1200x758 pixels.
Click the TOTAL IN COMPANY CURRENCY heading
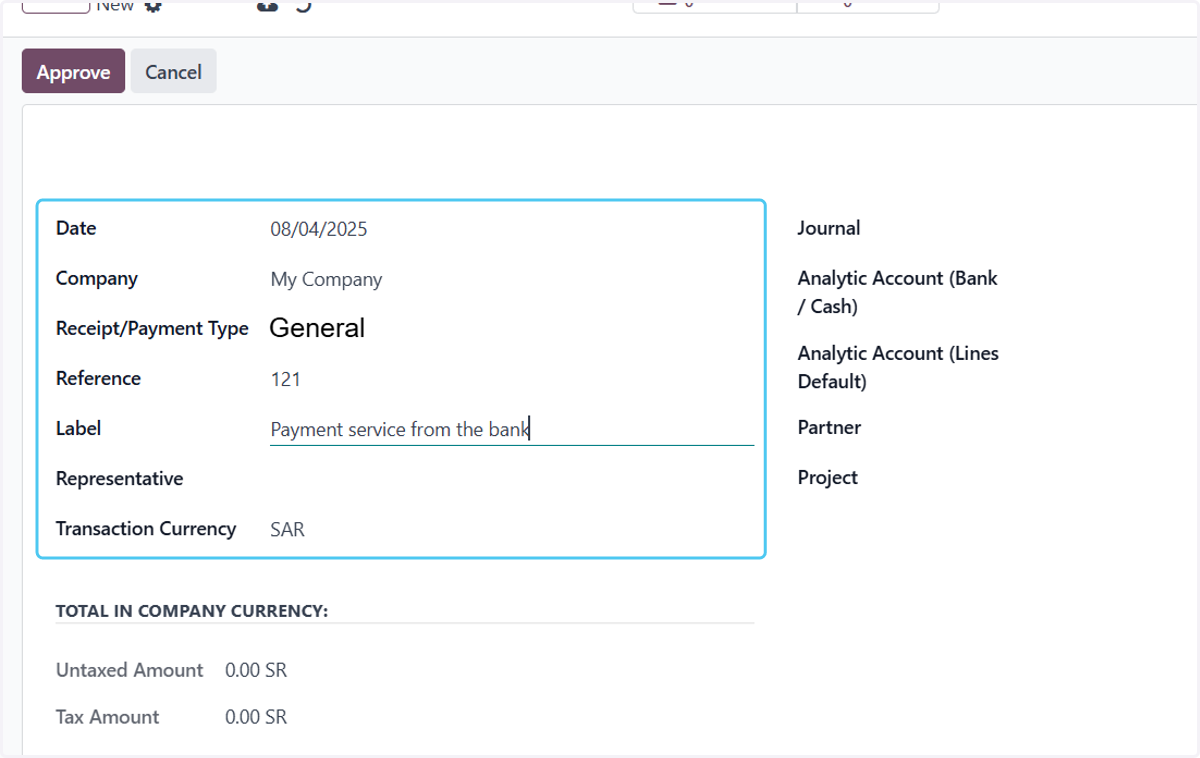[x=192, y=611]
